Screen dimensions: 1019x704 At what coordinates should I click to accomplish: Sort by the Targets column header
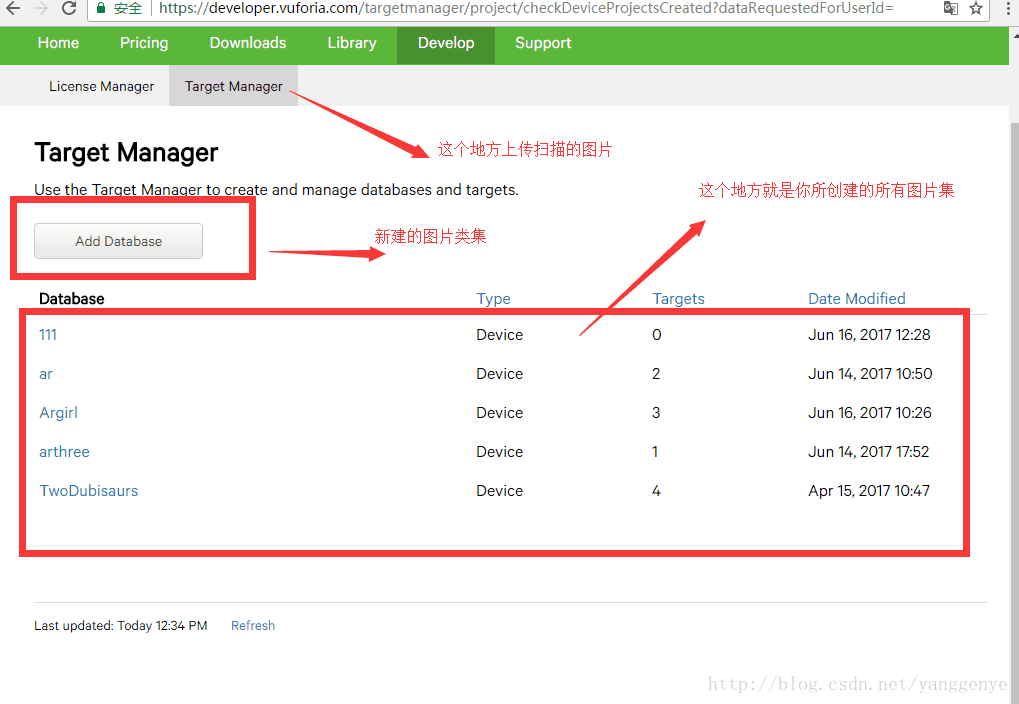coord(678,299)
